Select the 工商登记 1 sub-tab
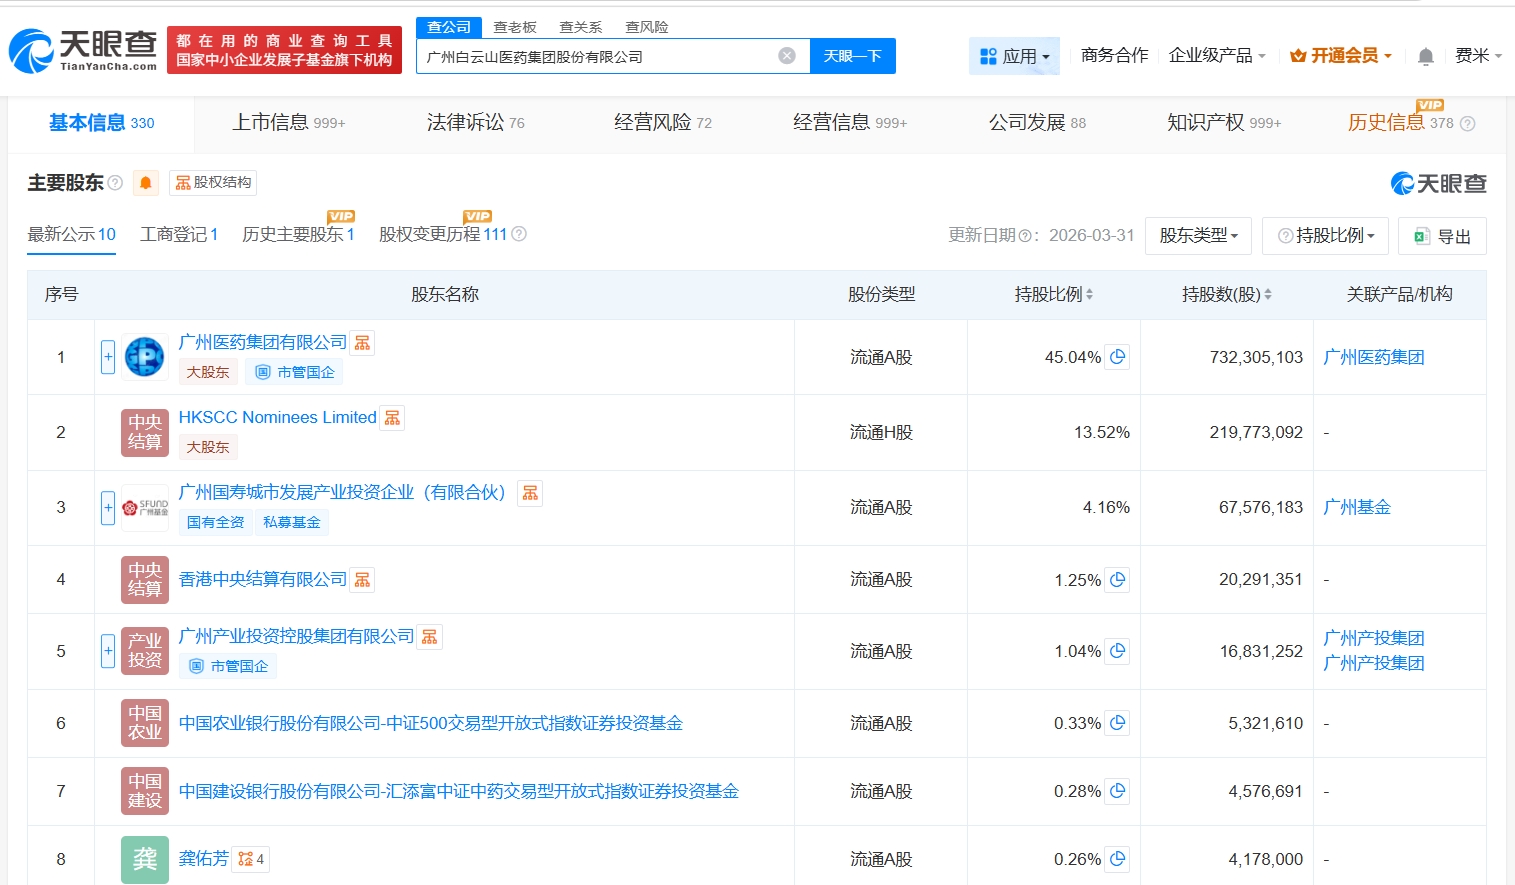Screen dimensions: 1515x885 [x=179, y=234]
